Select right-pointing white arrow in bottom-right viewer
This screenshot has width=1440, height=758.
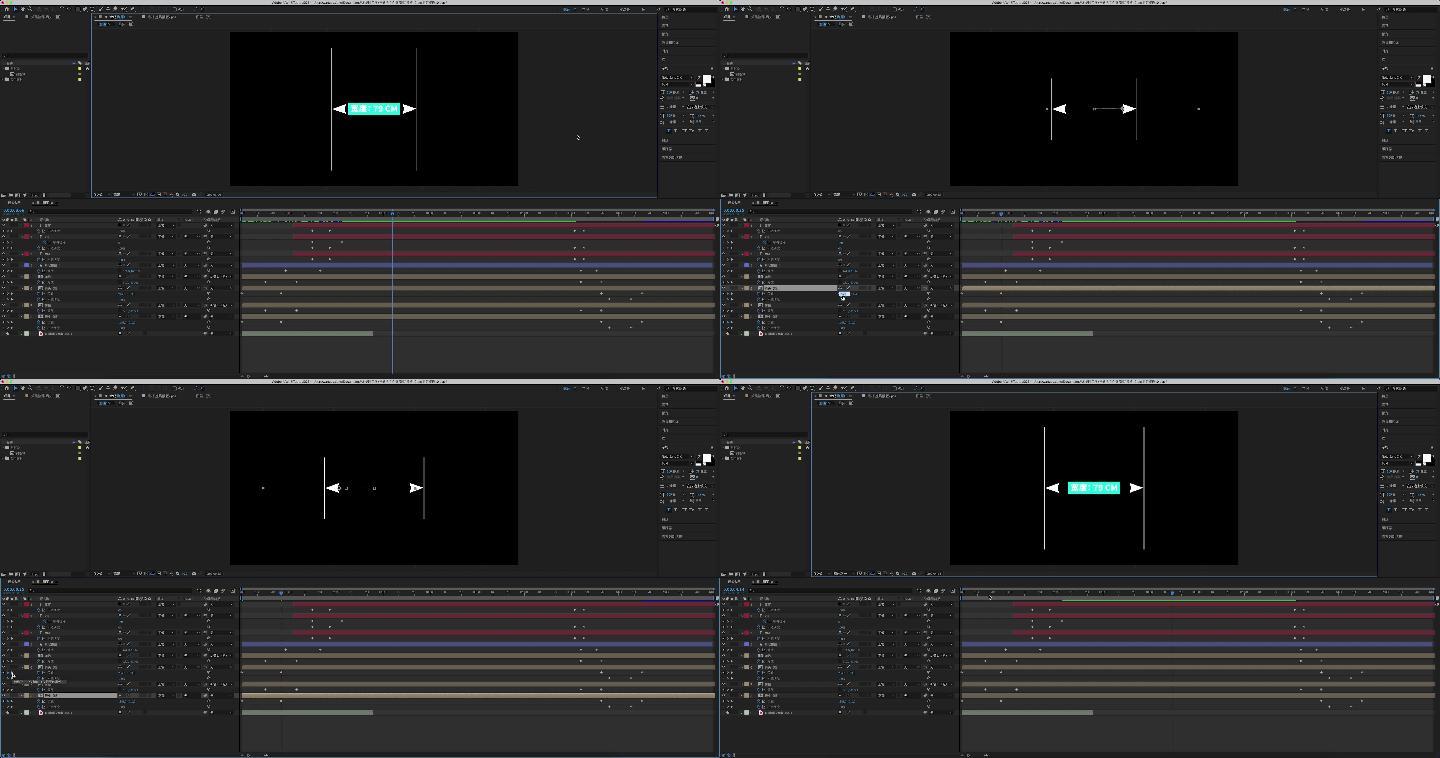[1136, 488]
